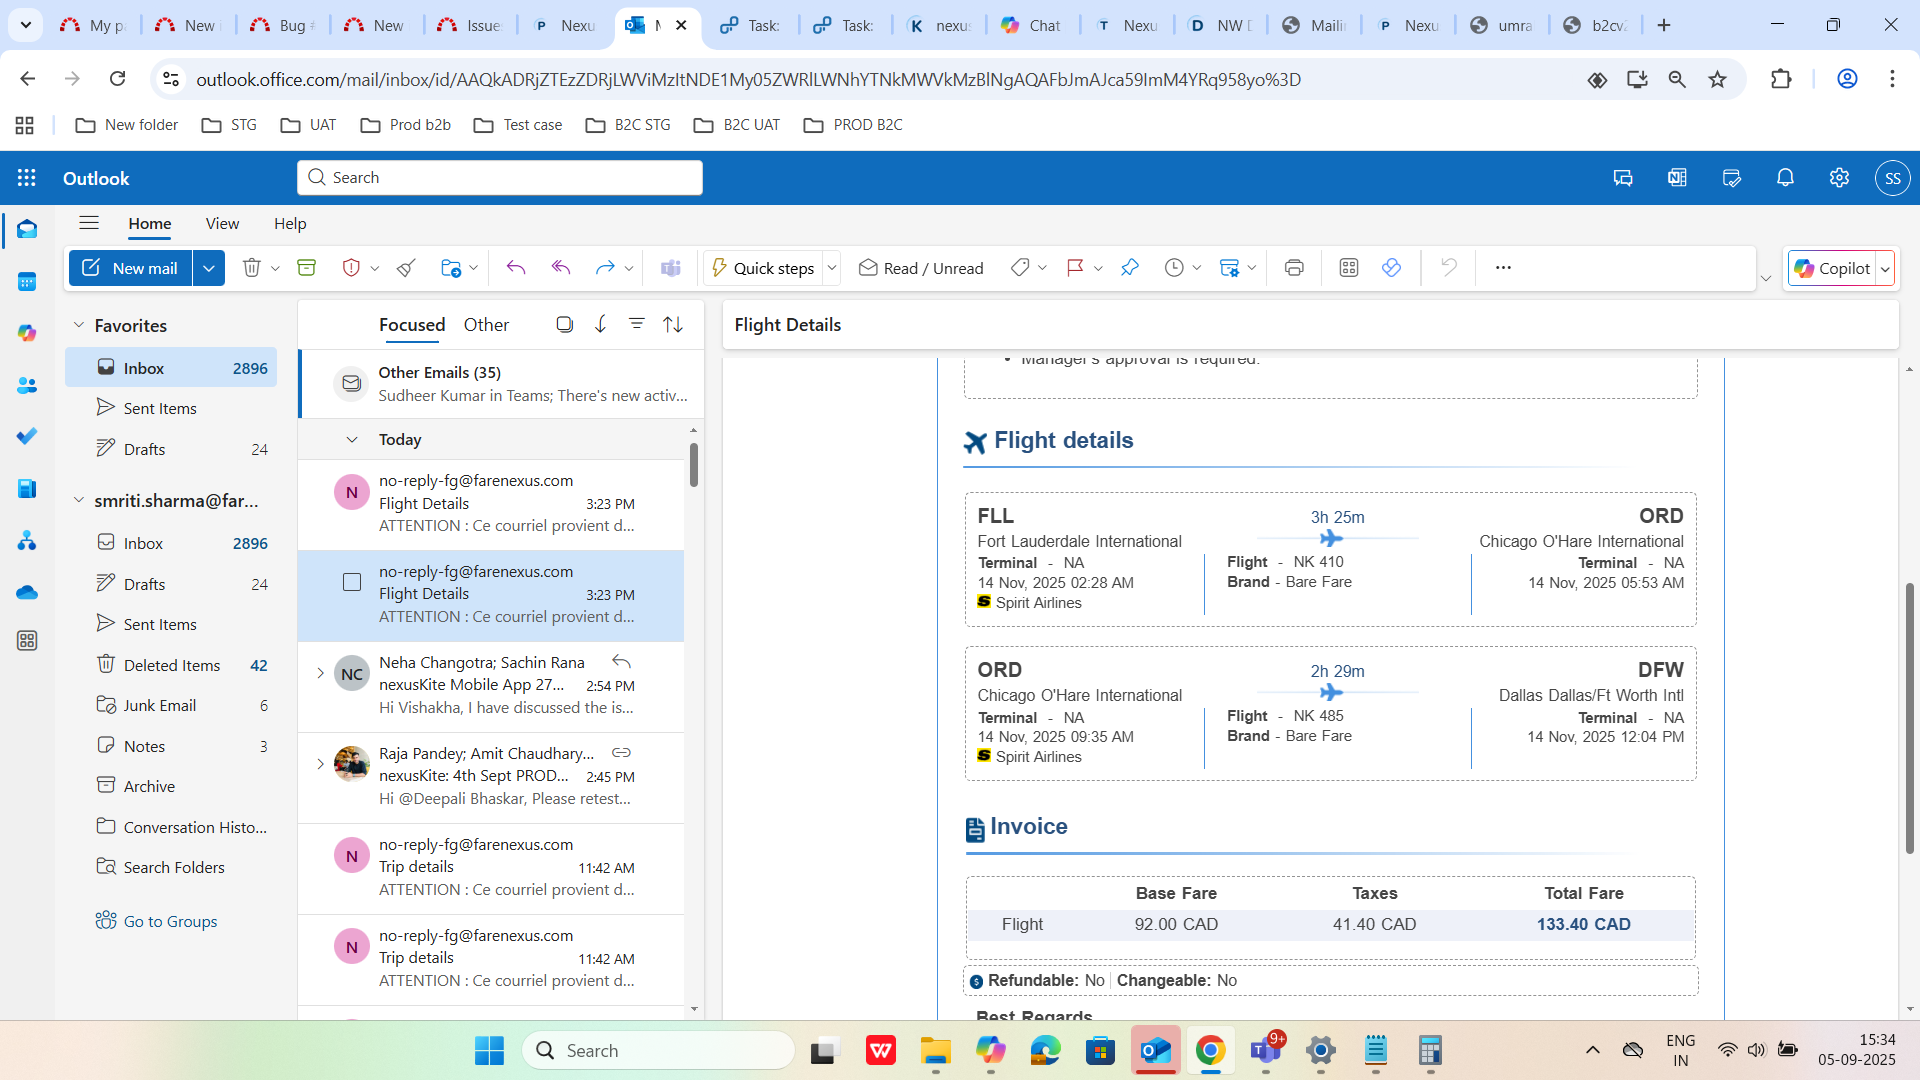The image size is (1920, 1080).
Task: Open People from the left app rail
Action: click(27, 385)
